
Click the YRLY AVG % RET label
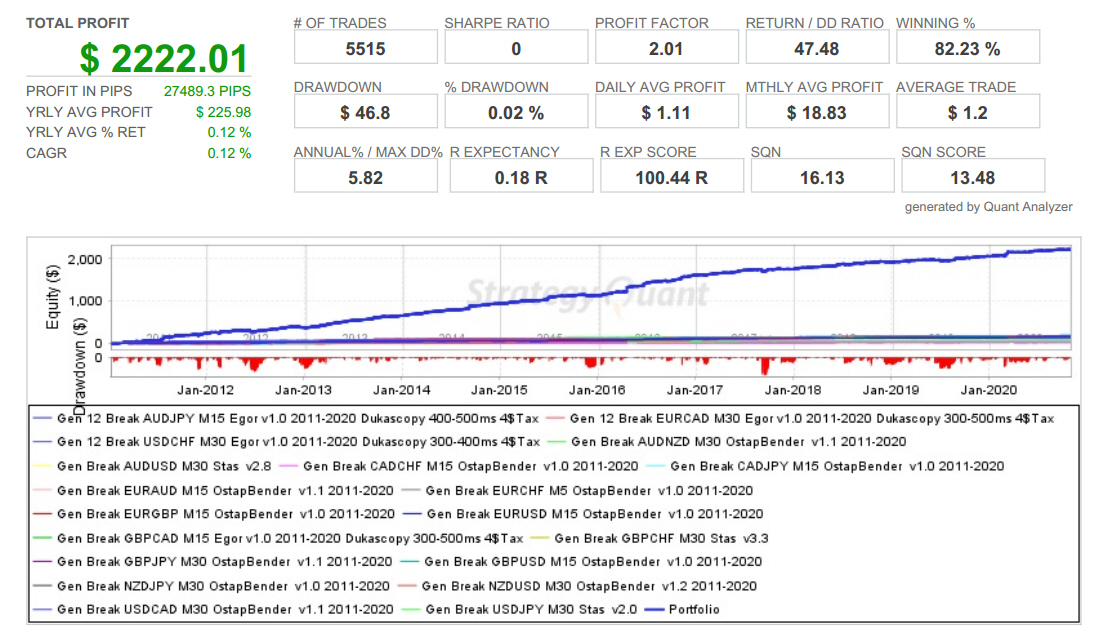point(85,132)
